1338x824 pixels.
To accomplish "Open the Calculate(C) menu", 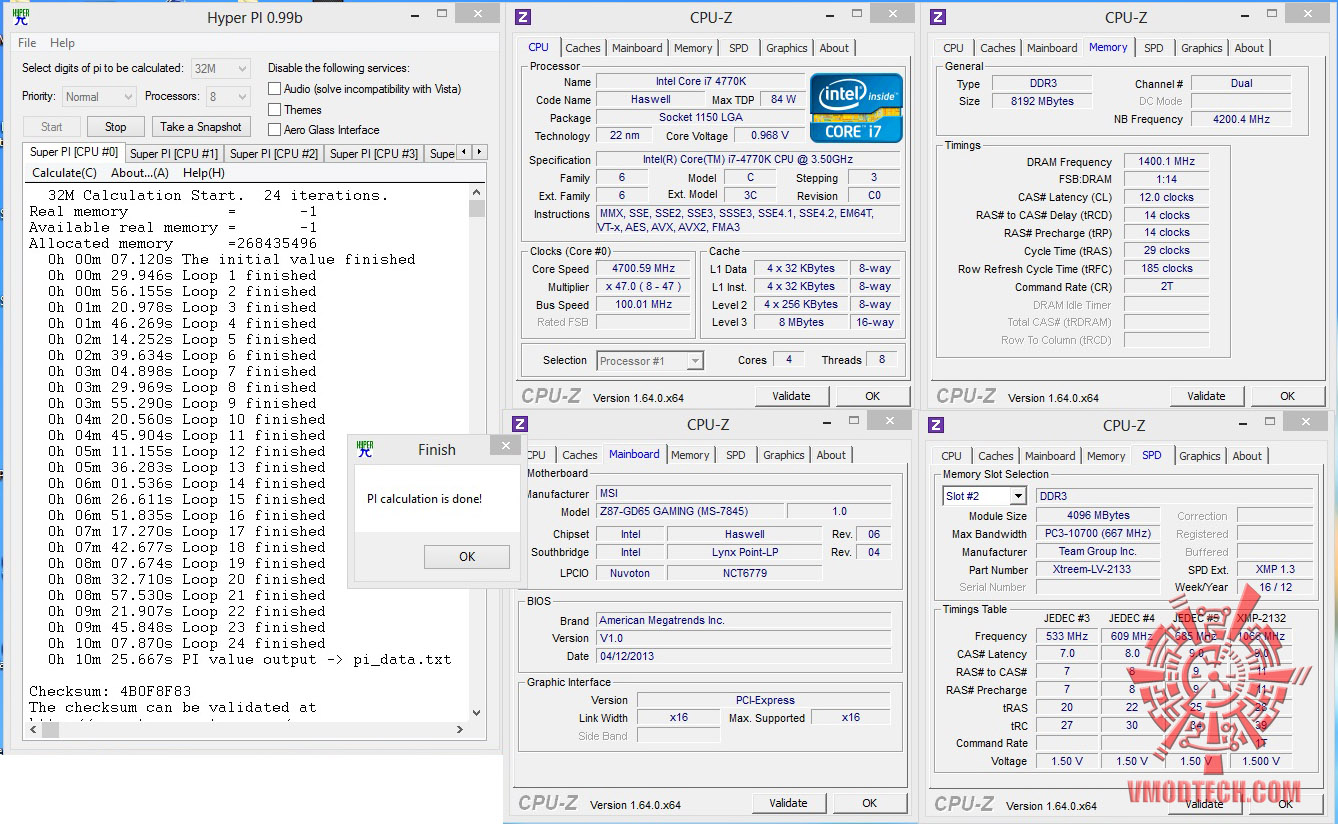I will click(x=64, y=173).
